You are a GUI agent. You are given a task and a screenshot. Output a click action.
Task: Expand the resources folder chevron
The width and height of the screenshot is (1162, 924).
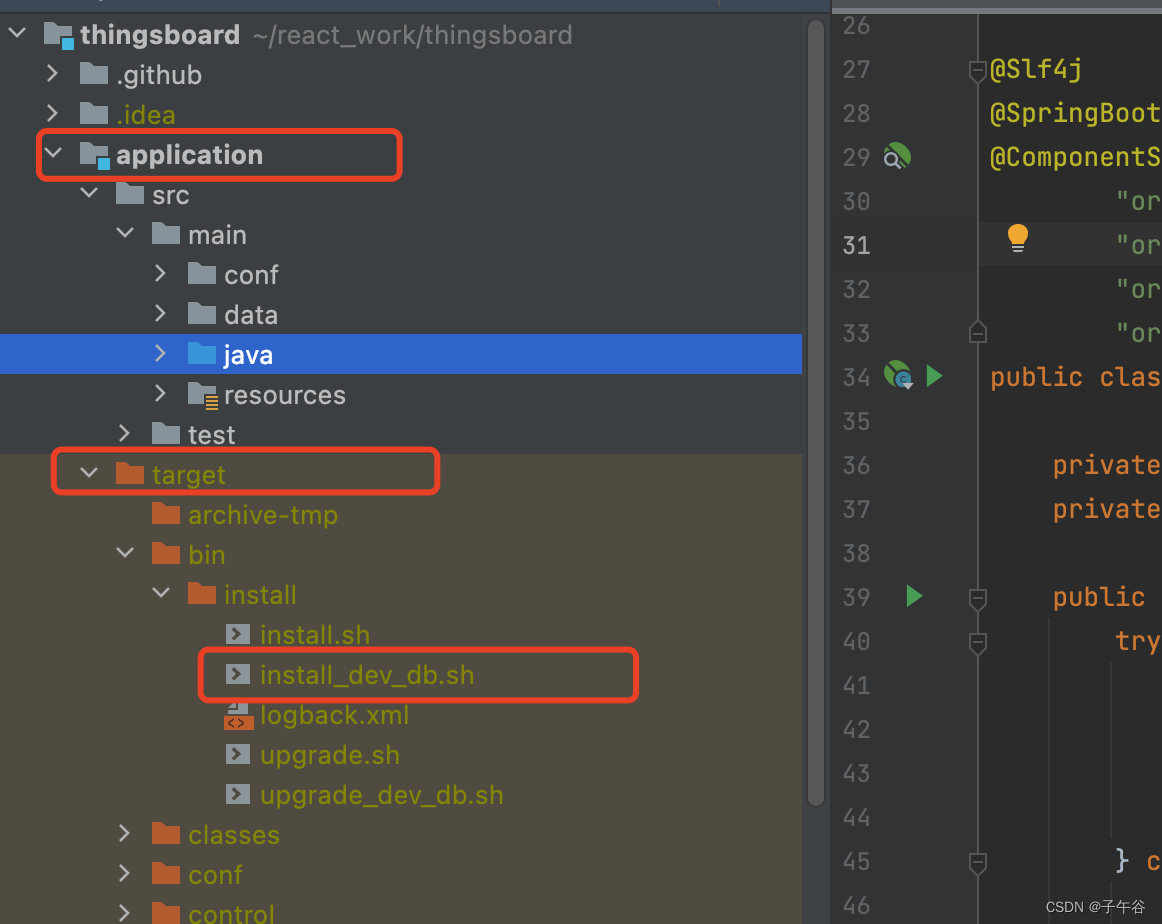coord(161,393)
